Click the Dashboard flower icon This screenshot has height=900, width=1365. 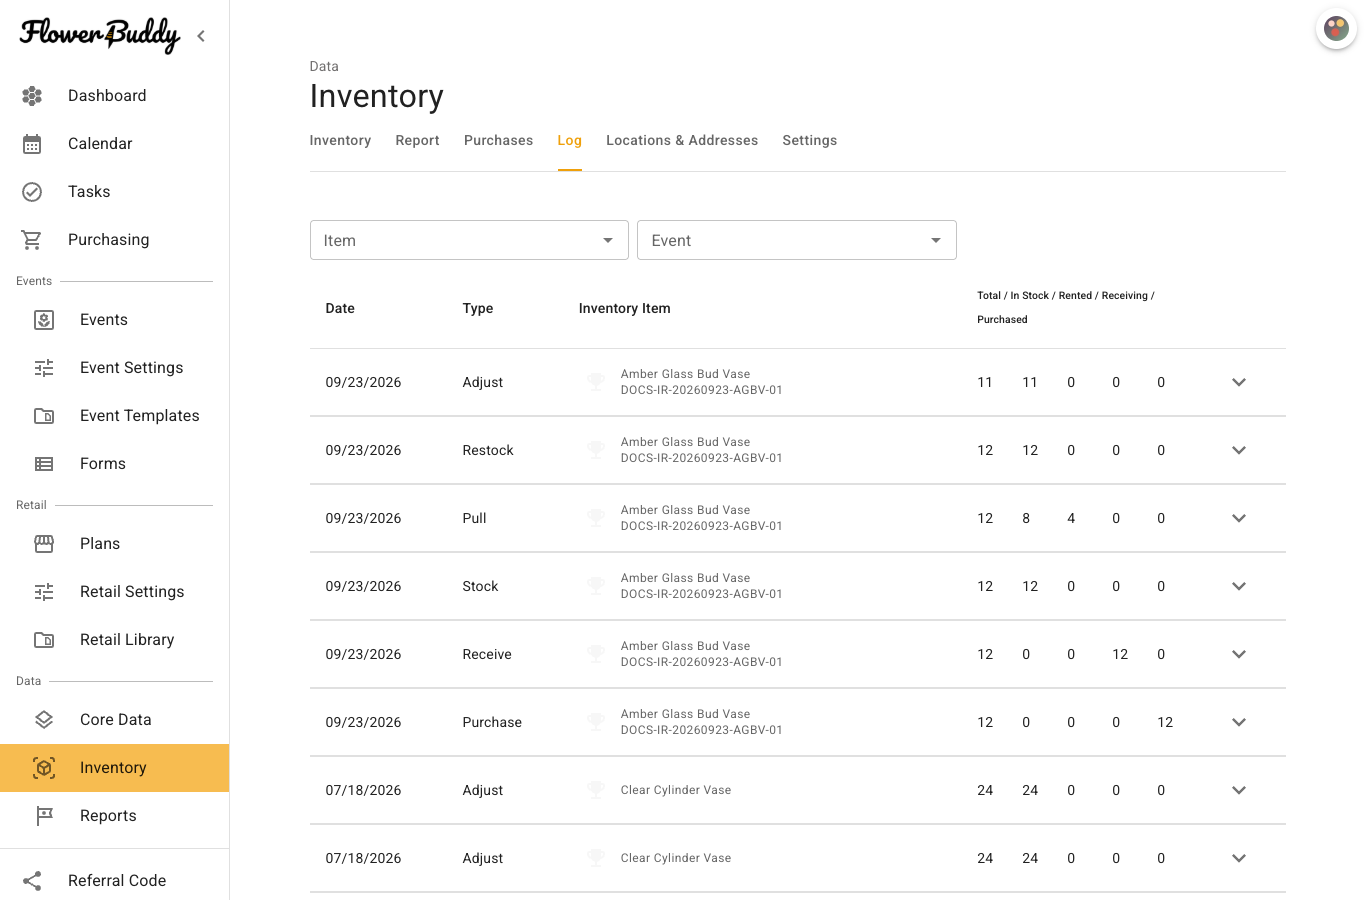pyautogui.click(x=32, y=96)
